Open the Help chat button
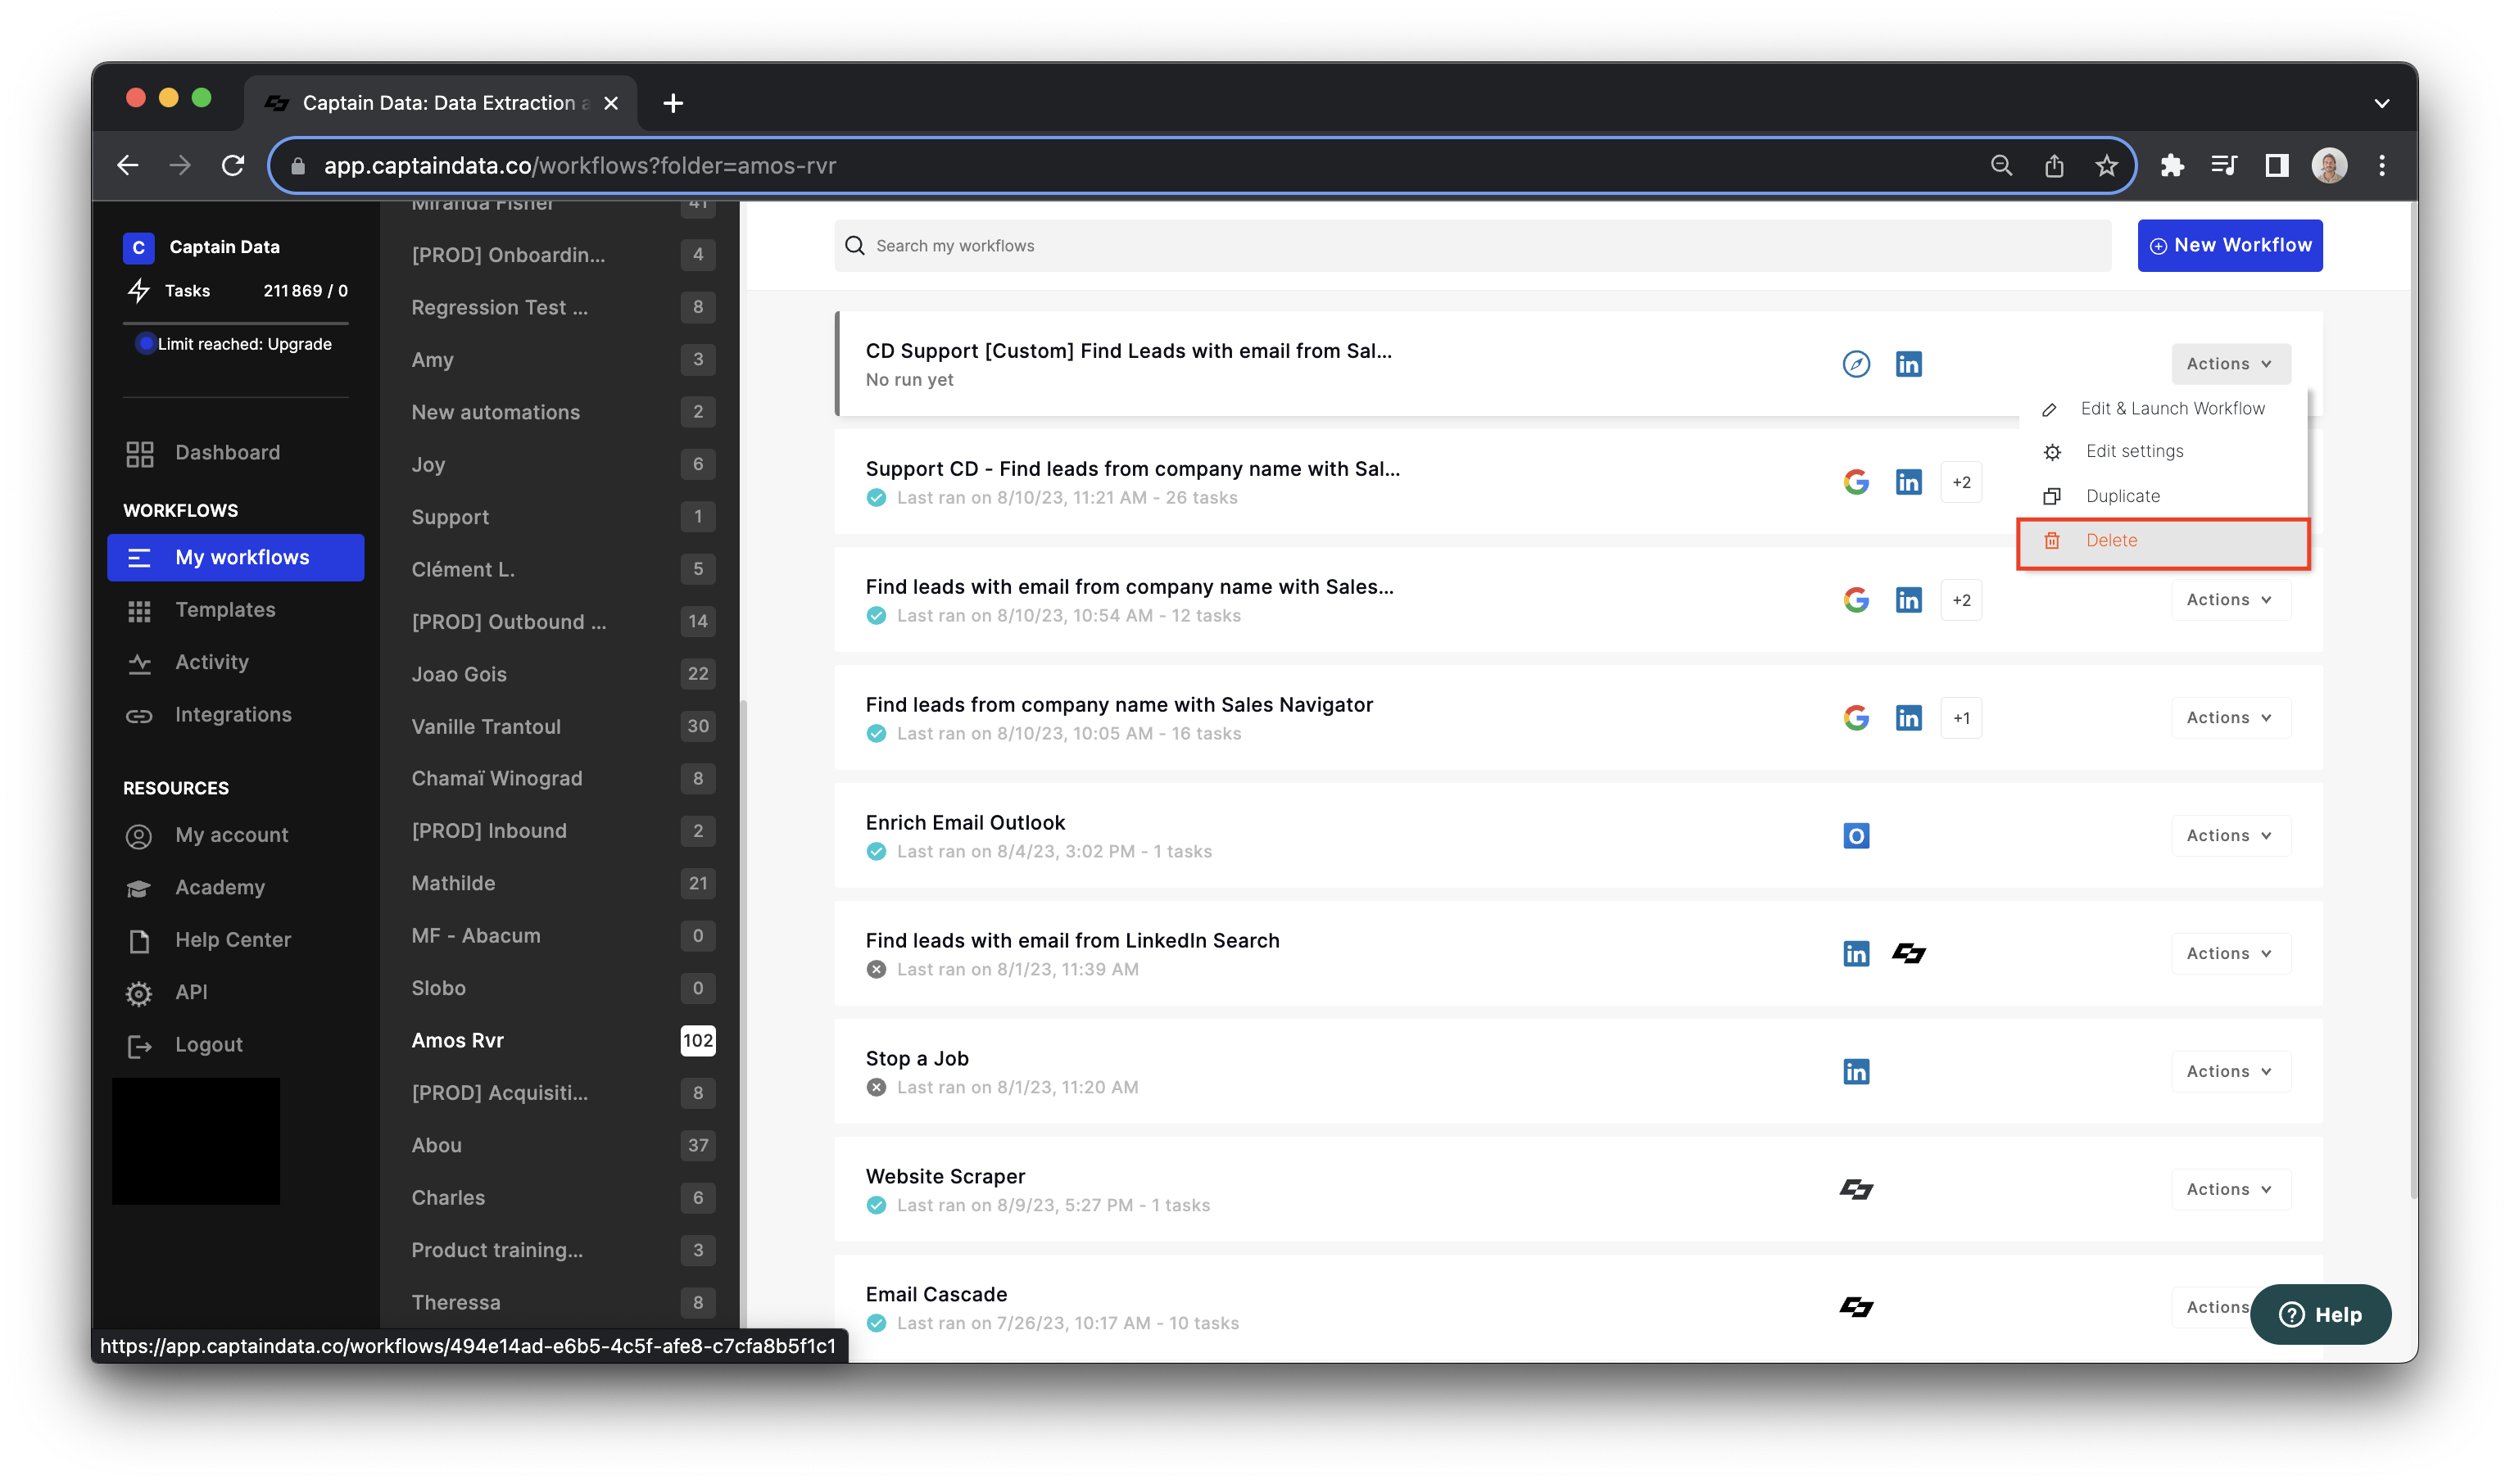2510x1484 pixels. tap(2319, 1315)
